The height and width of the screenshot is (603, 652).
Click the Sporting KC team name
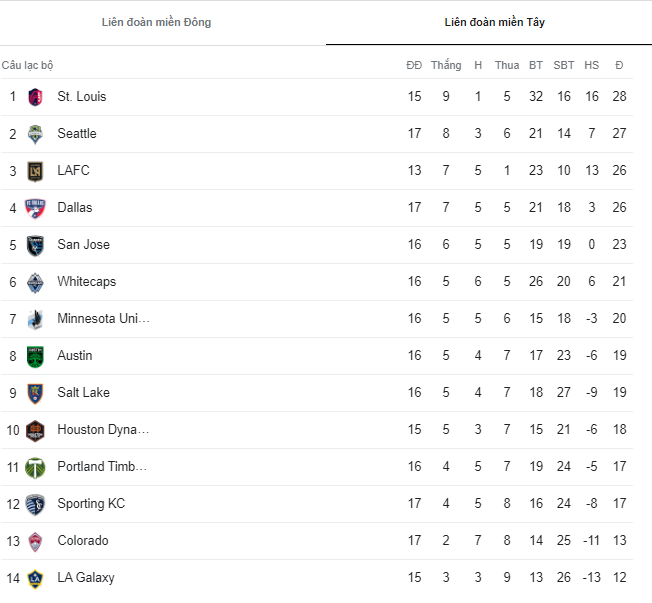pos(91,504)
